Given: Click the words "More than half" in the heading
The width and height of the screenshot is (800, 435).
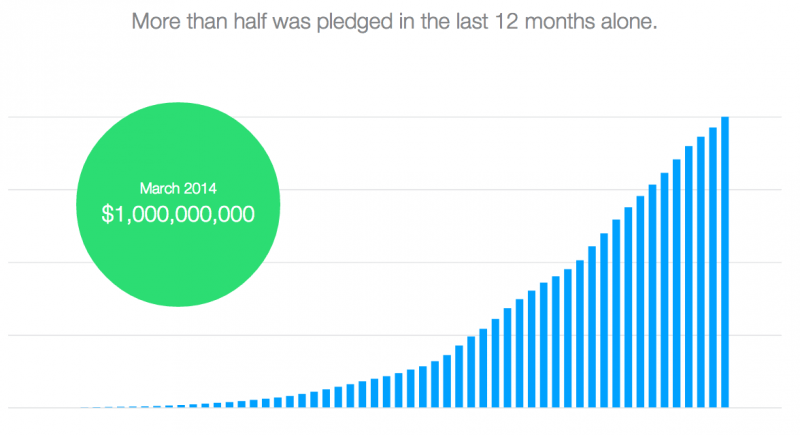Looking at the screenshot, I should point(190,21).
